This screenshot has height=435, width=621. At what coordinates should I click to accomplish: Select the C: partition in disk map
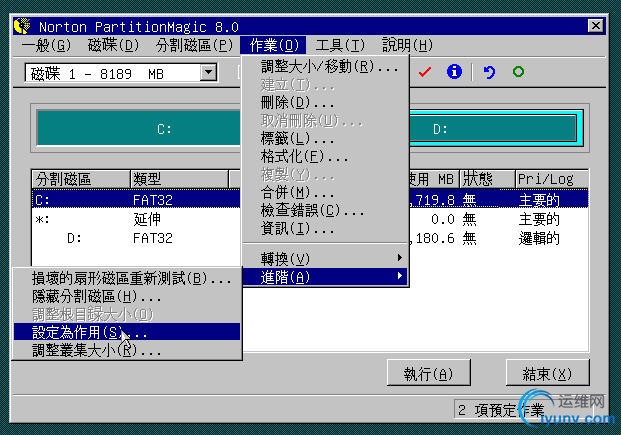click(139, 128)
